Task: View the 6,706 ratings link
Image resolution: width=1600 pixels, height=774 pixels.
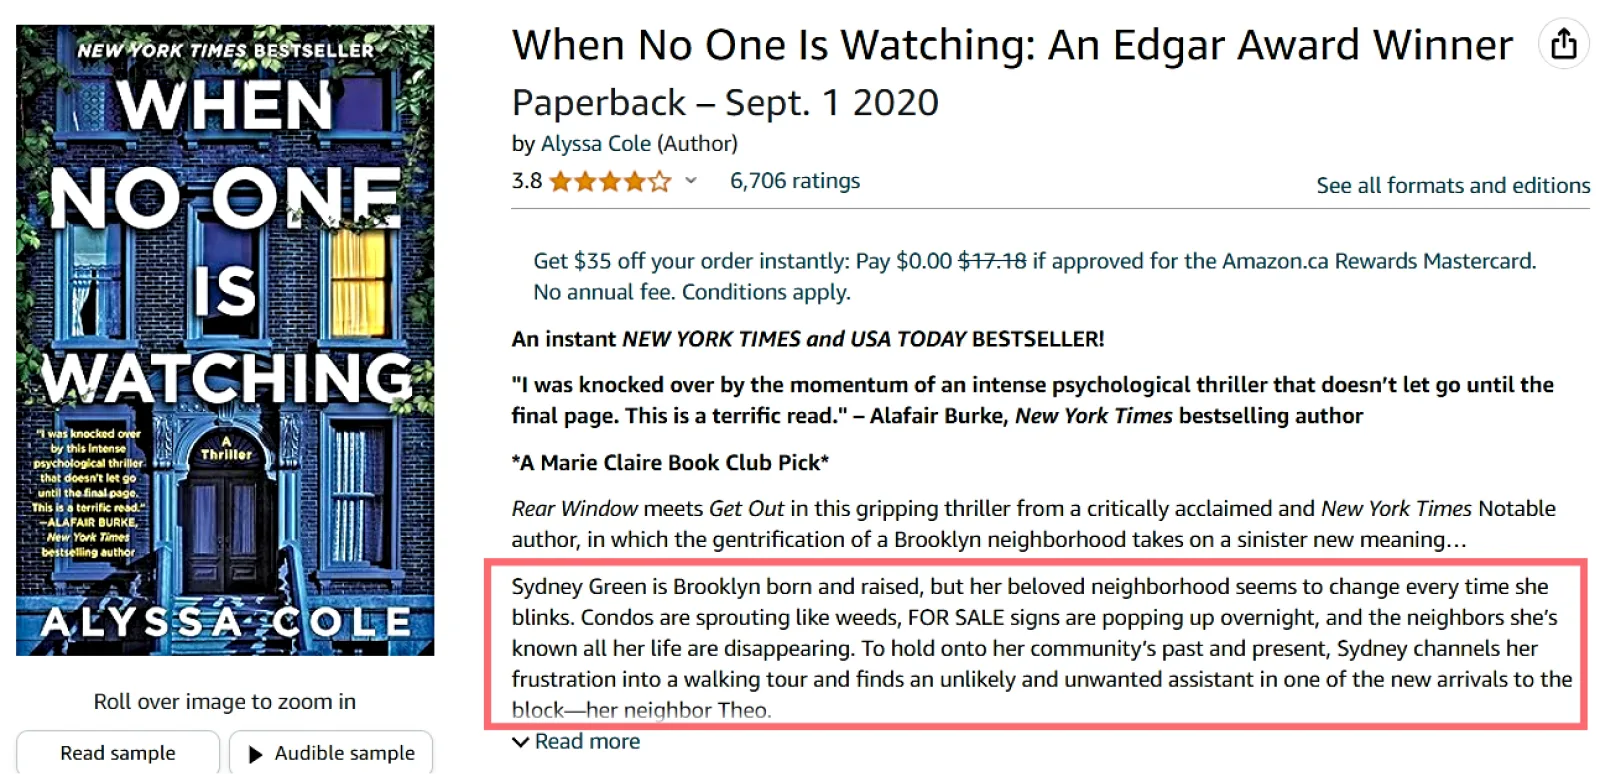Action: (794, 181)
